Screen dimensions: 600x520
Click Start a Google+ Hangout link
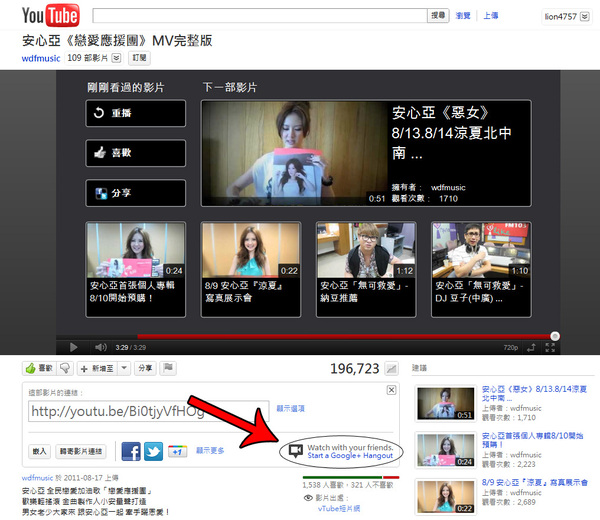point(350,456)
